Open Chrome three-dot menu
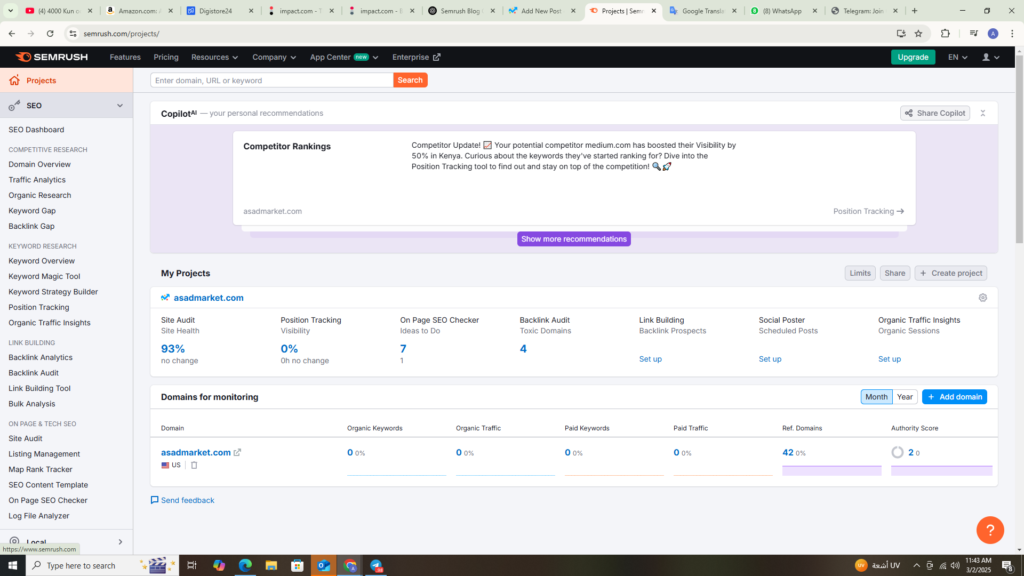Viewport: 1024px width, 576px height. (x=1012, y=33)
